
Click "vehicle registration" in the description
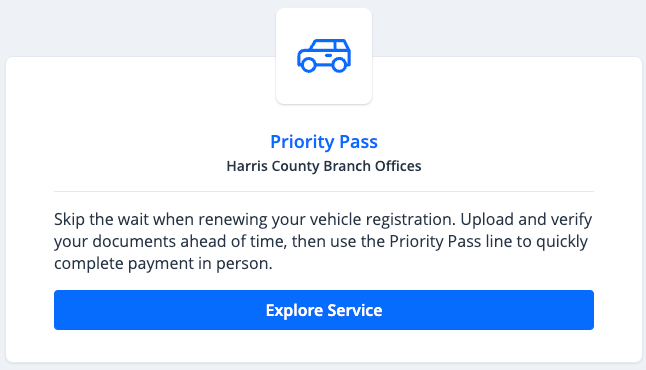click(383, 220)
